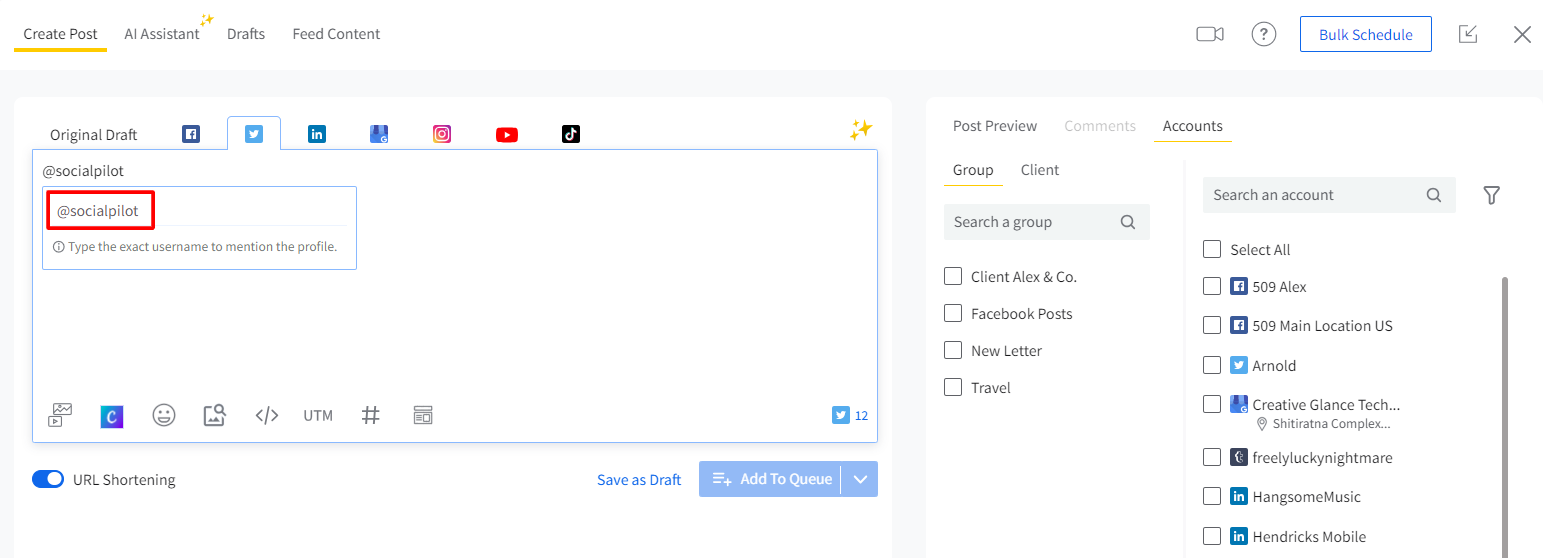
Task: Expand the Add To Queue dropdown arrow
Action: click(860, 480)
